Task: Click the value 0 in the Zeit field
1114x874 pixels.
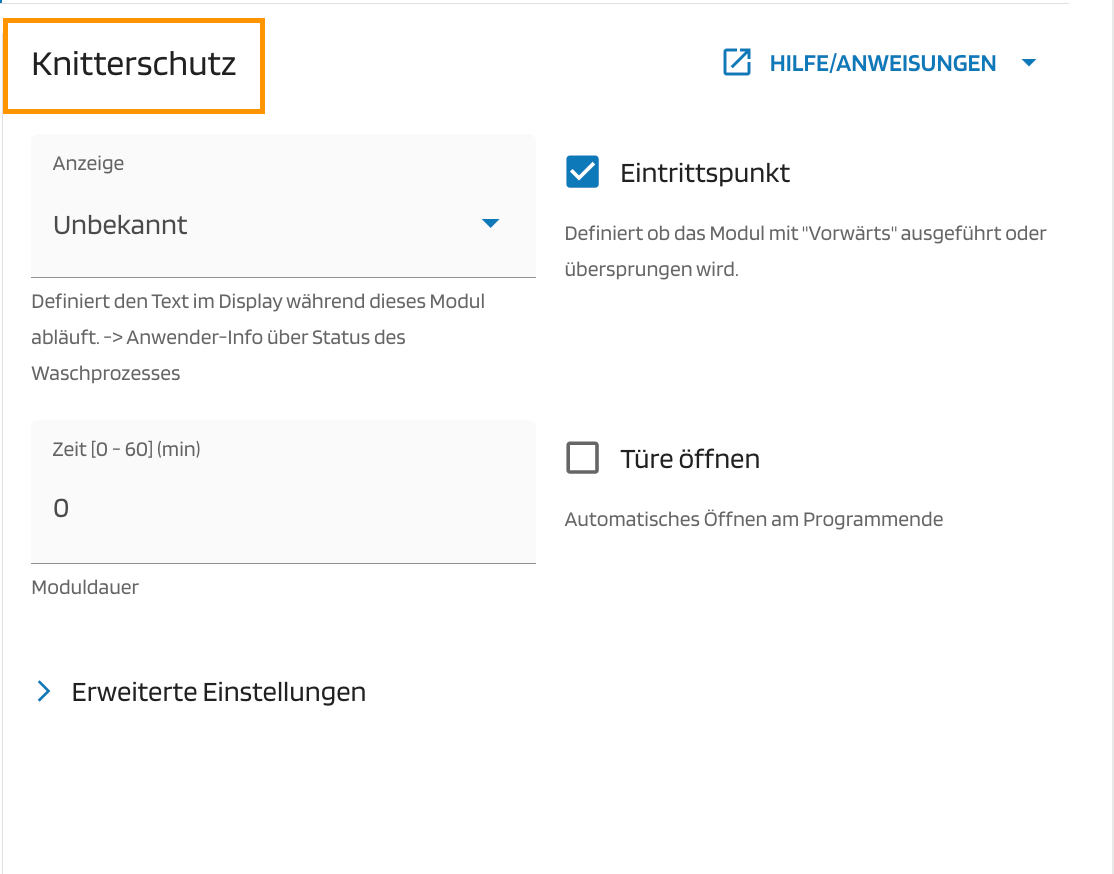Action: [x=61, y=507]
